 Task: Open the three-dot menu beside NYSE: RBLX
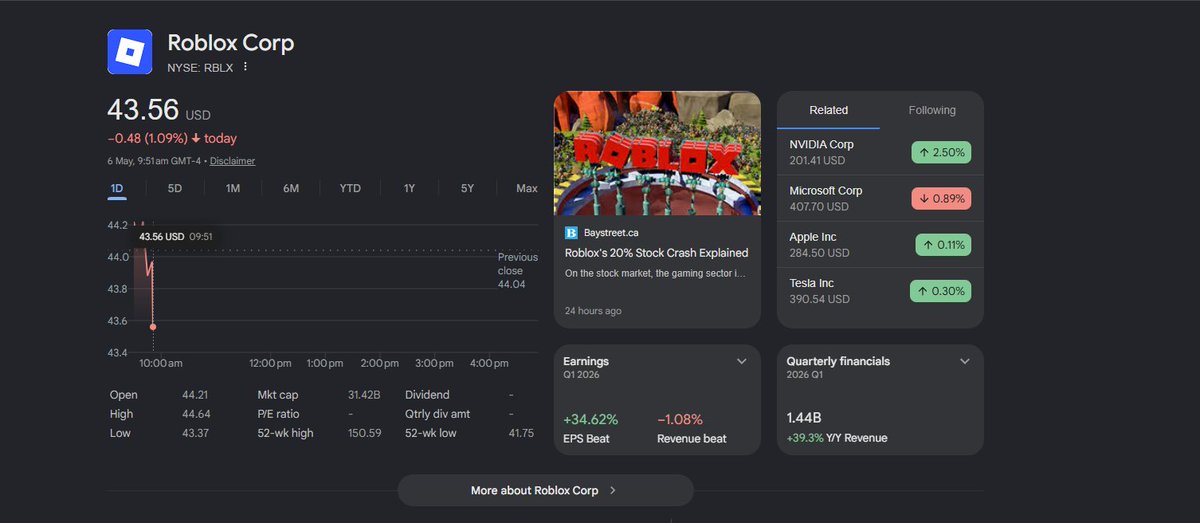245,67
